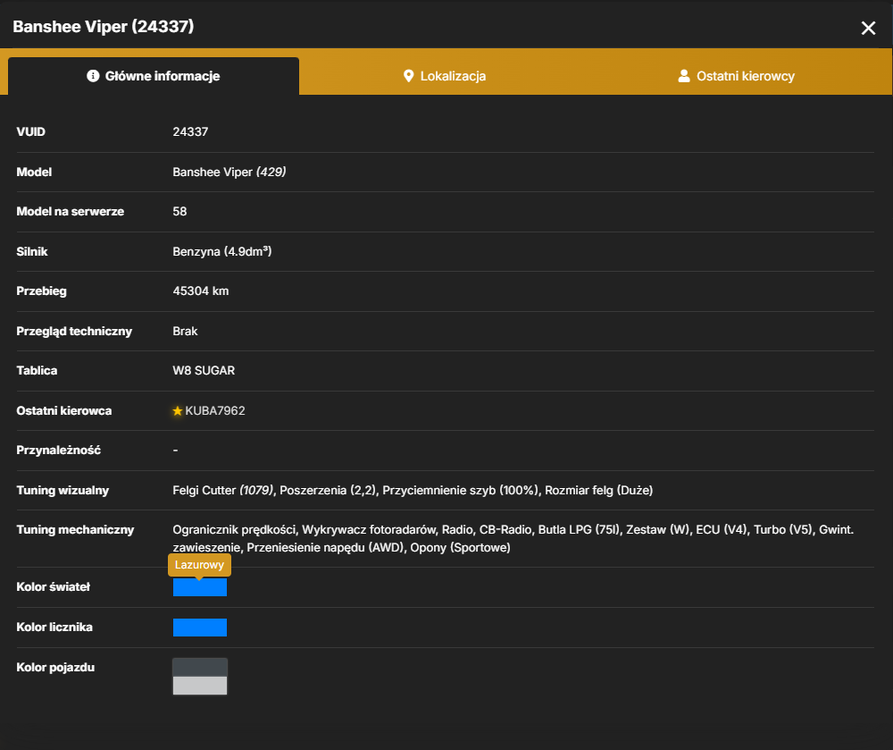This screenshot has width=893, height=750.
Task: Open driver profile KUBA7962
Action: pos(215,411)
